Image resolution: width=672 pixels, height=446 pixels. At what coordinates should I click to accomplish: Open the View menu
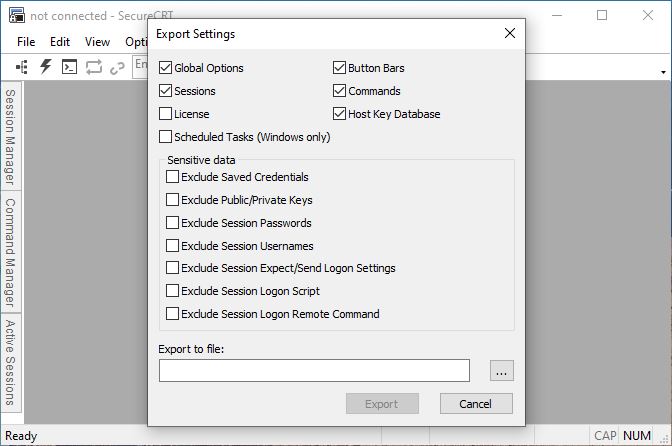click(x=97, y=42)
